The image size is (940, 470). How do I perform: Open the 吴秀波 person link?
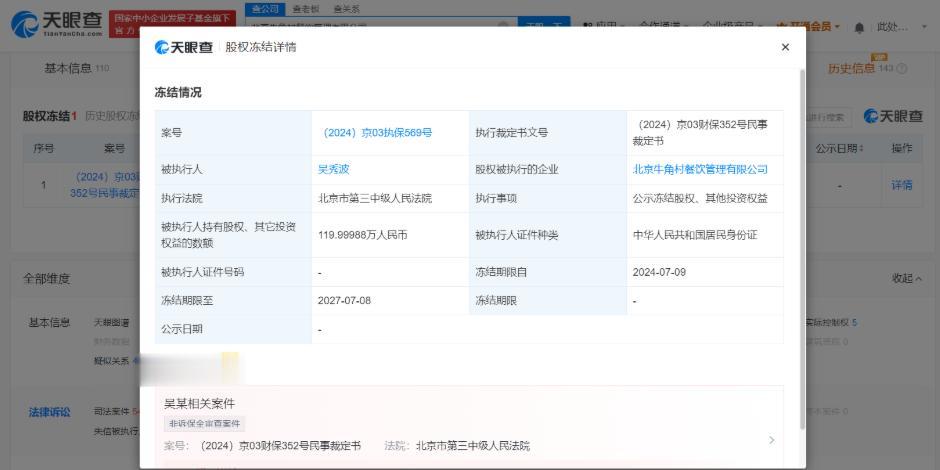[x=333, y=170]
